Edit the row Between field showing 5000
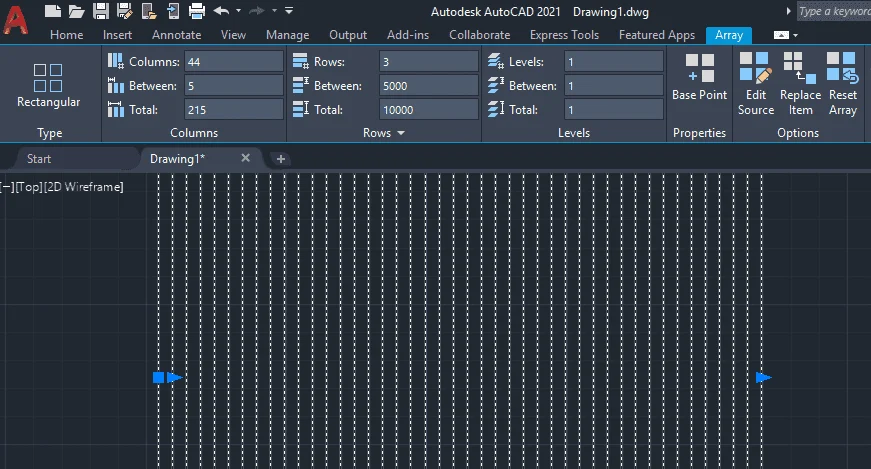This screenshot has width=871, height=469. click(x=428, y=86)
